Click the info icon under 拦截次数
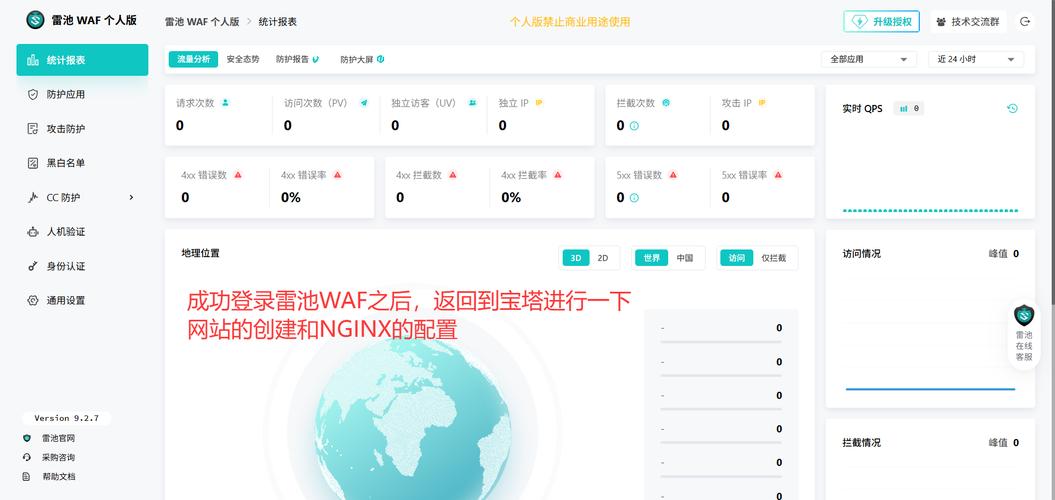The width and height of the screenshot is (1055, 500). click(634, 126)
